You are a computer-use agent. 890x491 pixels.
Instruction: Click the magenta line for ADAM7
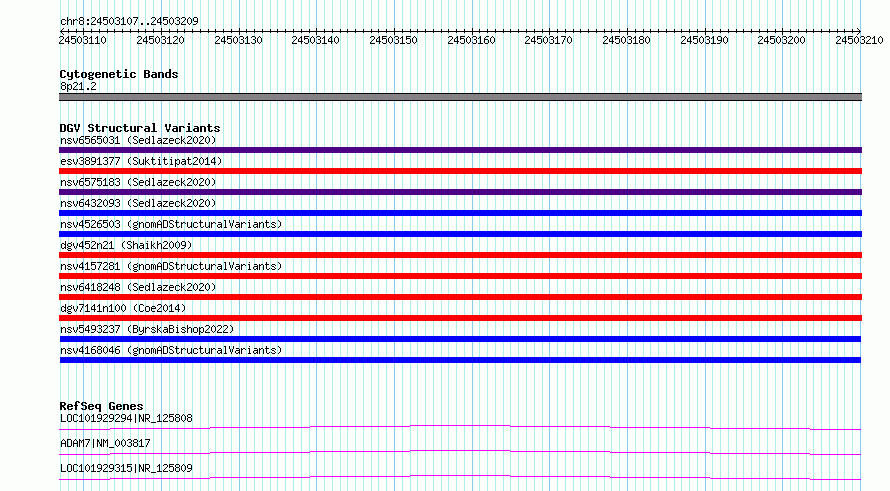tap(460, 452)
